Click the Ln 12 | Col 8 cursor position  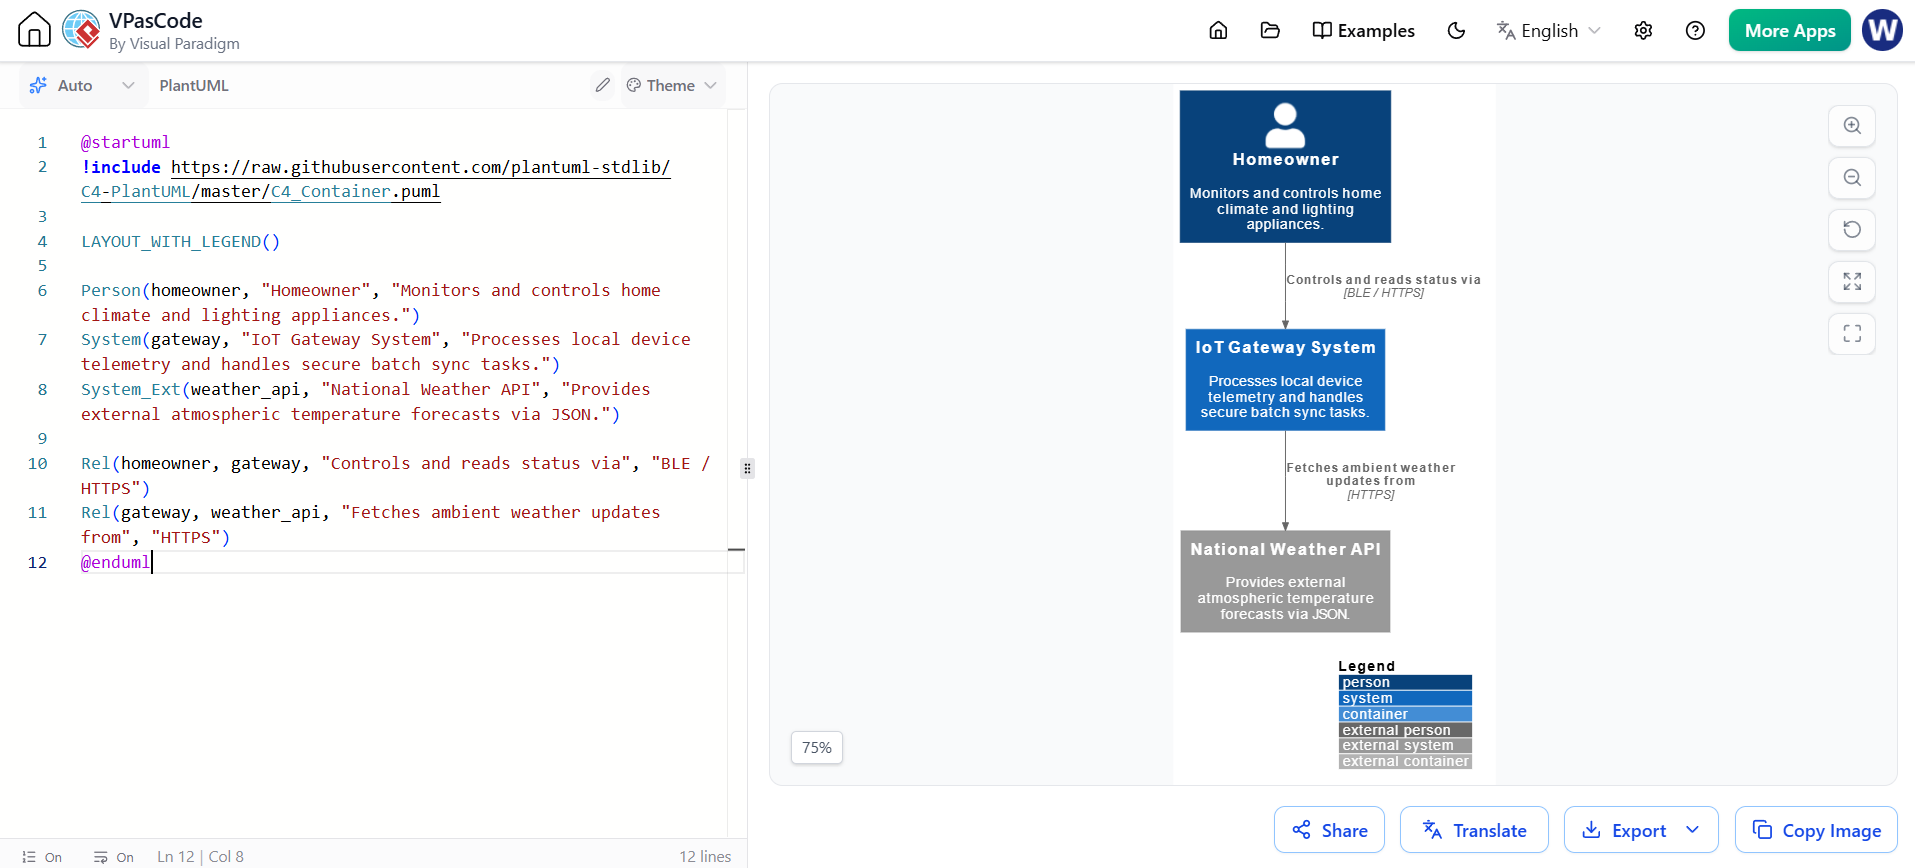coord(200,857)
